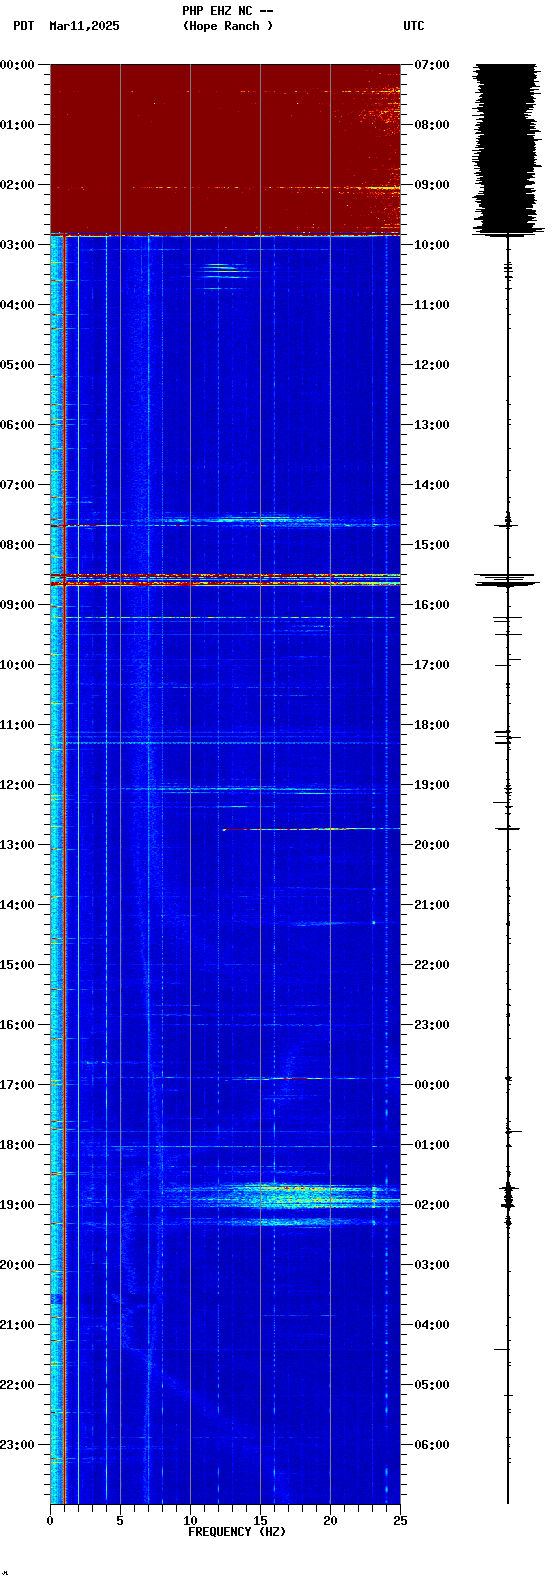This screenshot has width=552, height=1584.
Task: Click the UTC-side '08:00' time label
Action: click(431, 125)
